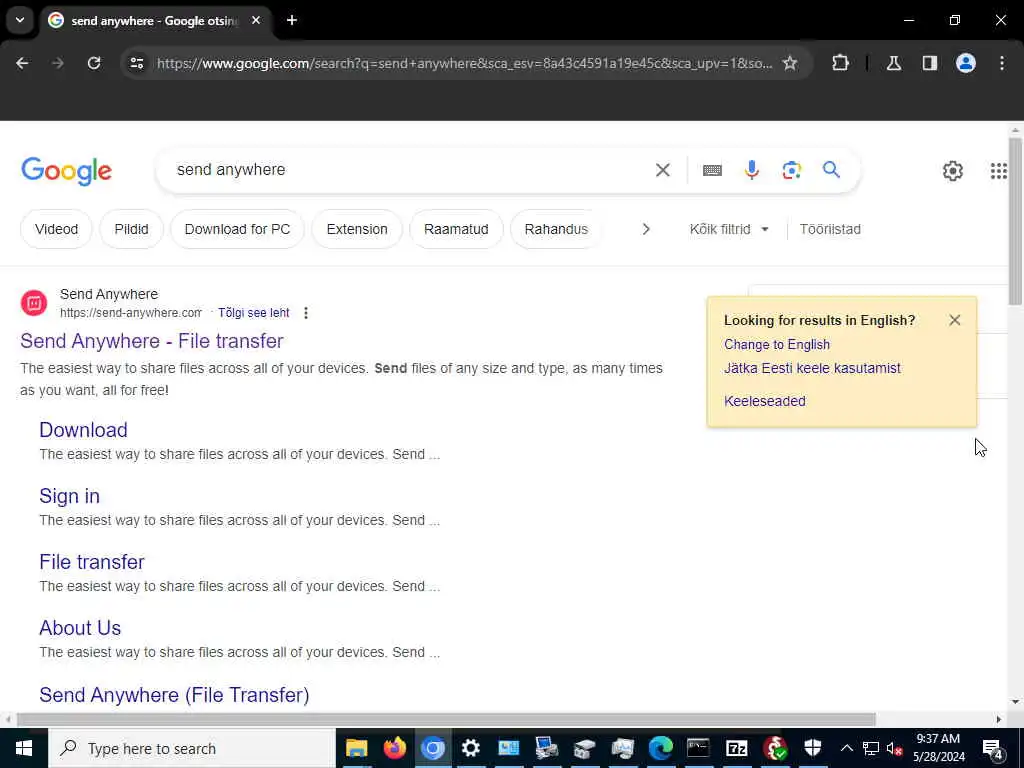
Task: Open Chrome three-dot menu
Action: [1002, 63]
